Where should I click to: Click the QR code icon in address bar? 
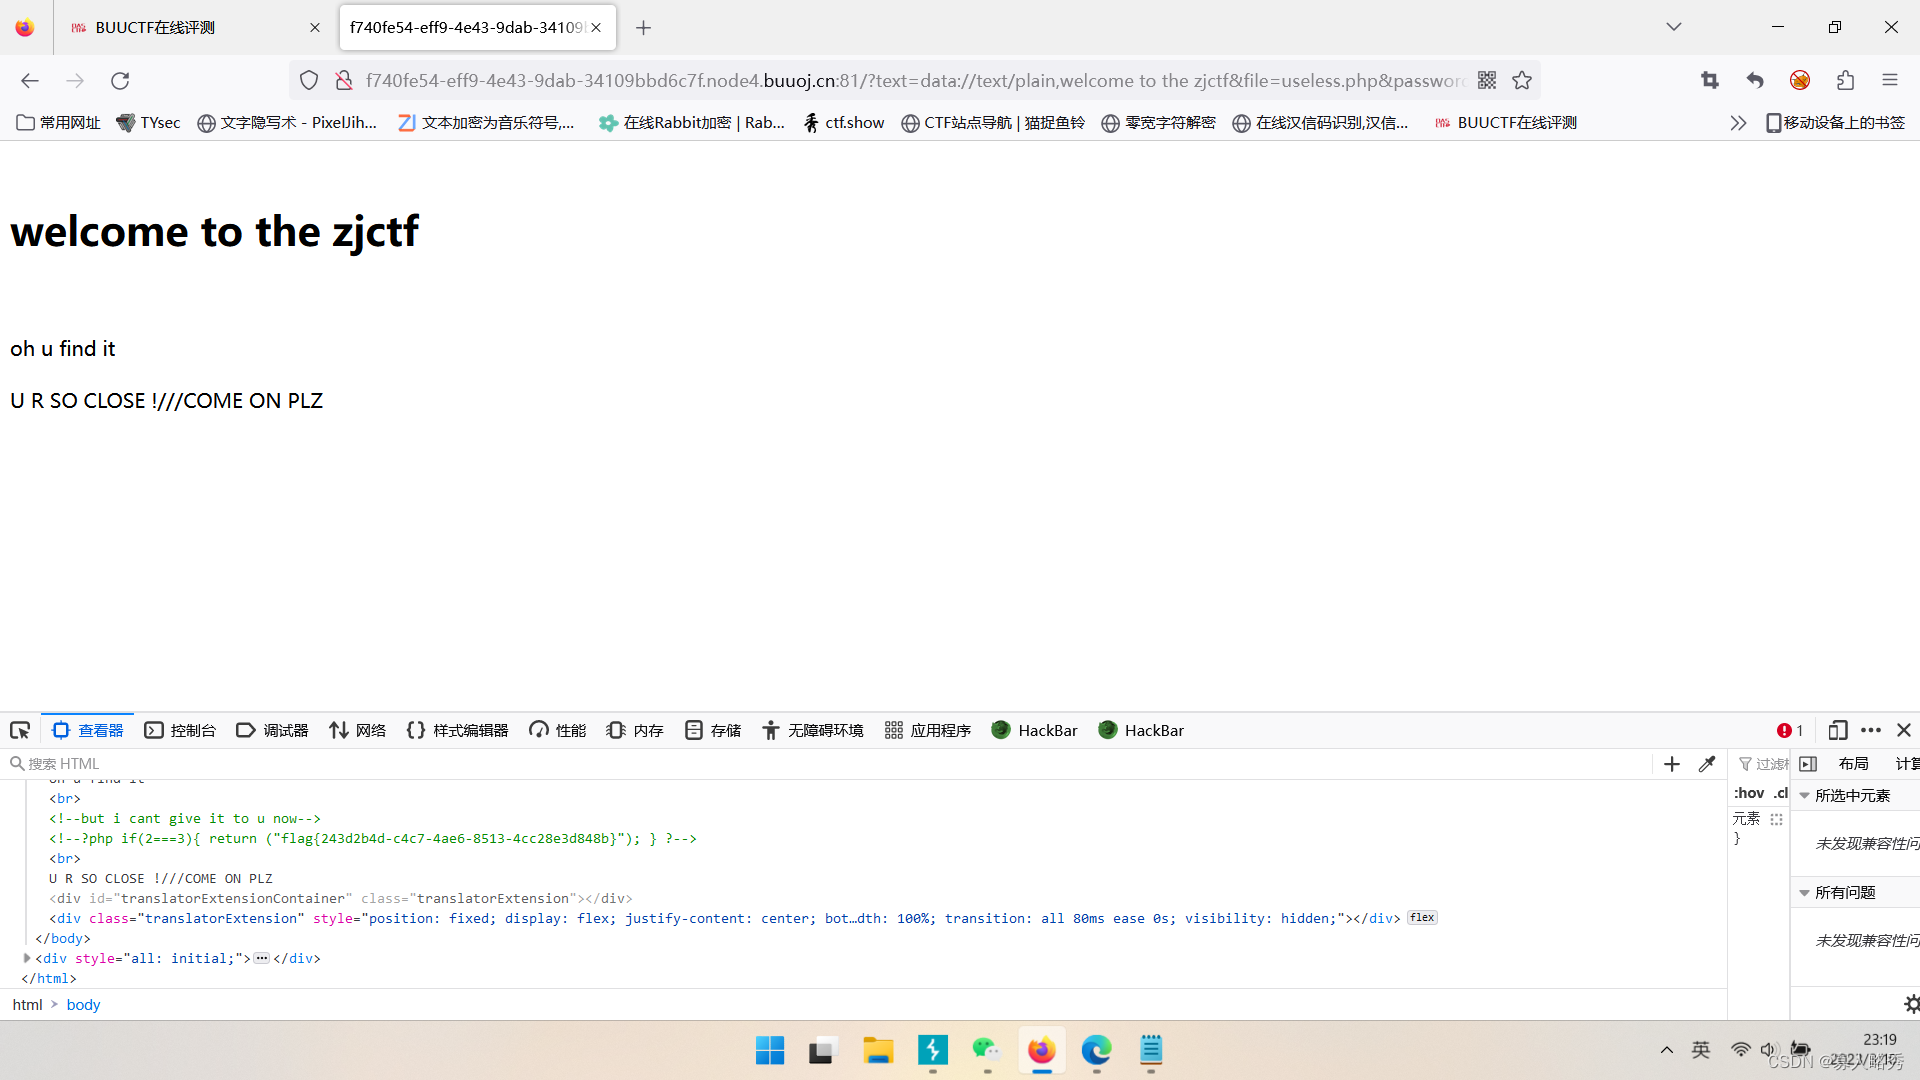click(x=1487, y=80)
